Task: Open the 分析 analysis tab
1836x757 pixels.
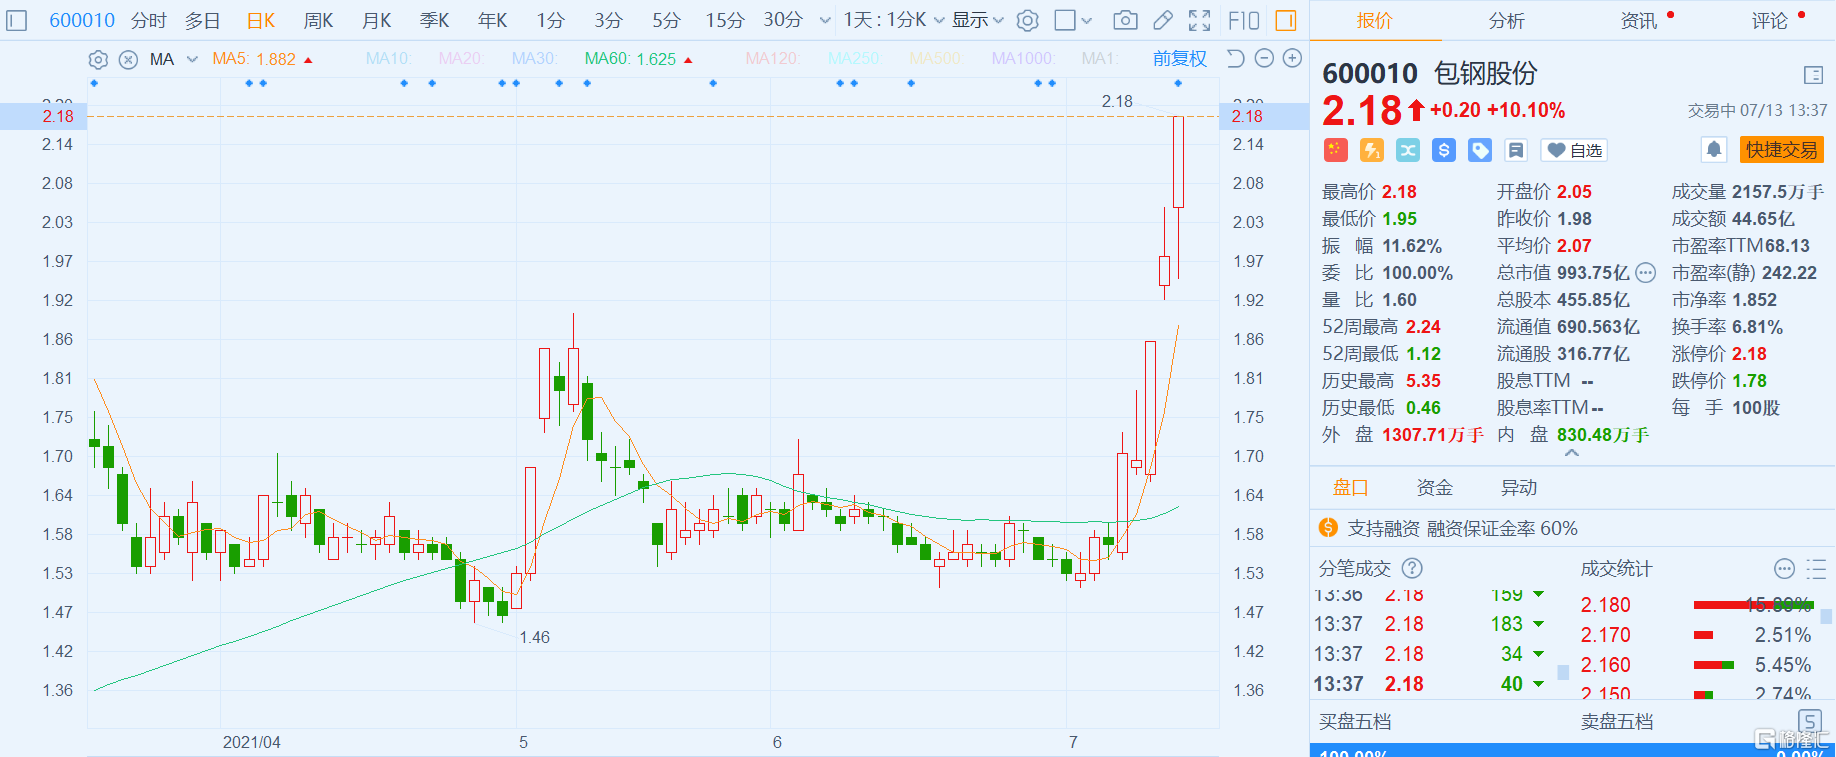Action: coord(1506,20)
